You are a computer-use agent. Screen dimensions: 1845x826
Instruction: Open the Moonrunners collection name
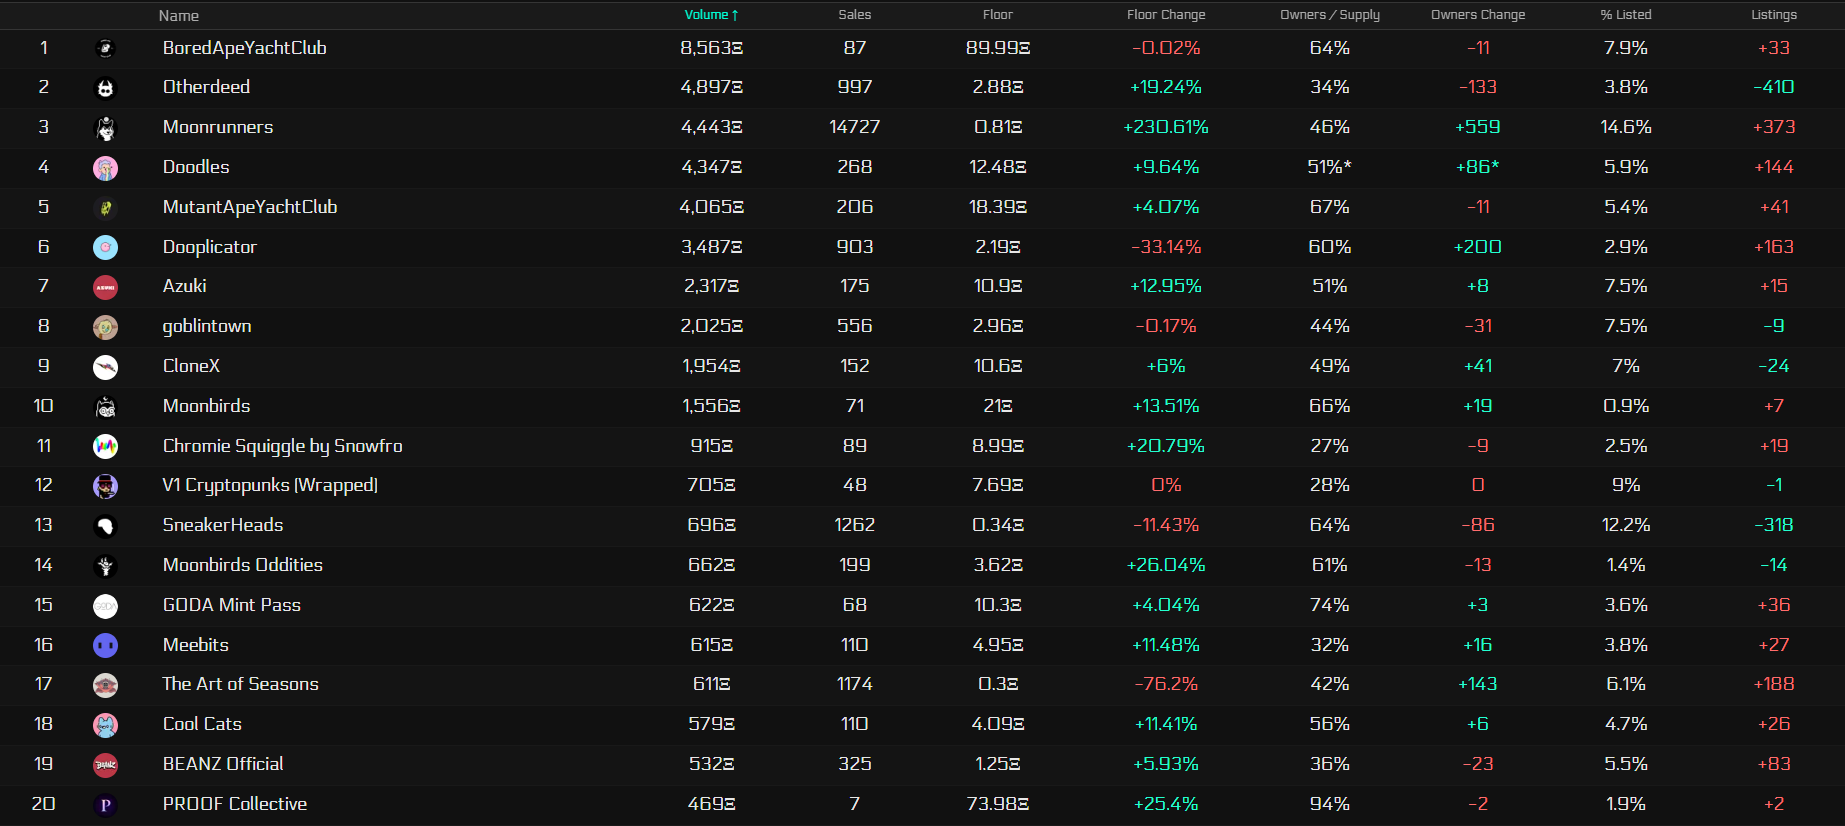click(218, 127)
